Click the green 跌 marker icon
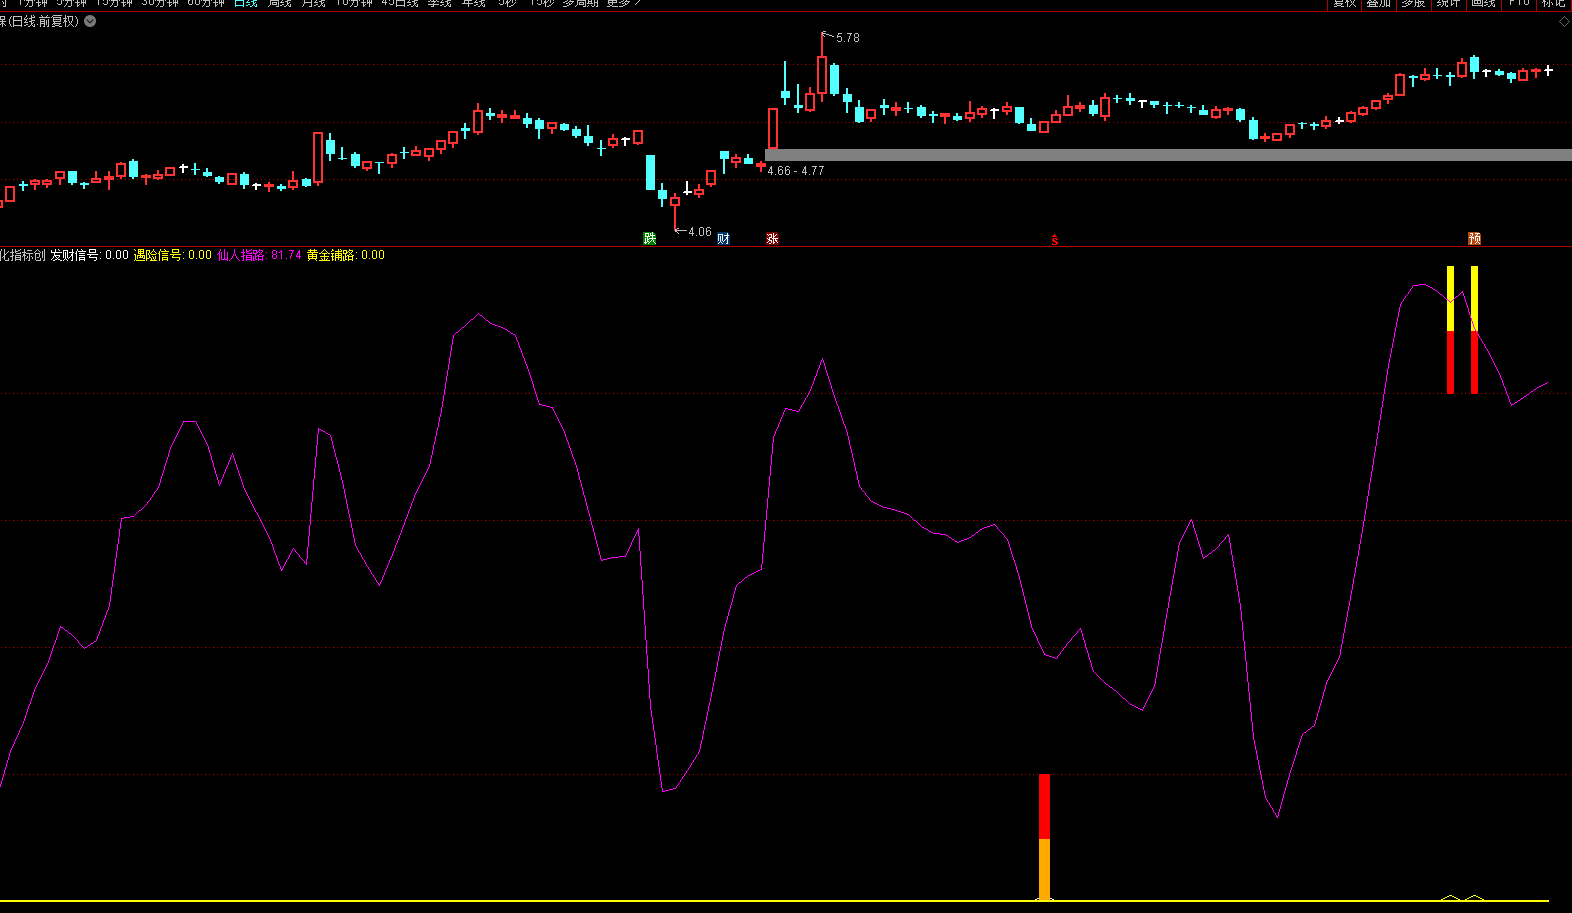1572x913 pixels. pos(650,238)
